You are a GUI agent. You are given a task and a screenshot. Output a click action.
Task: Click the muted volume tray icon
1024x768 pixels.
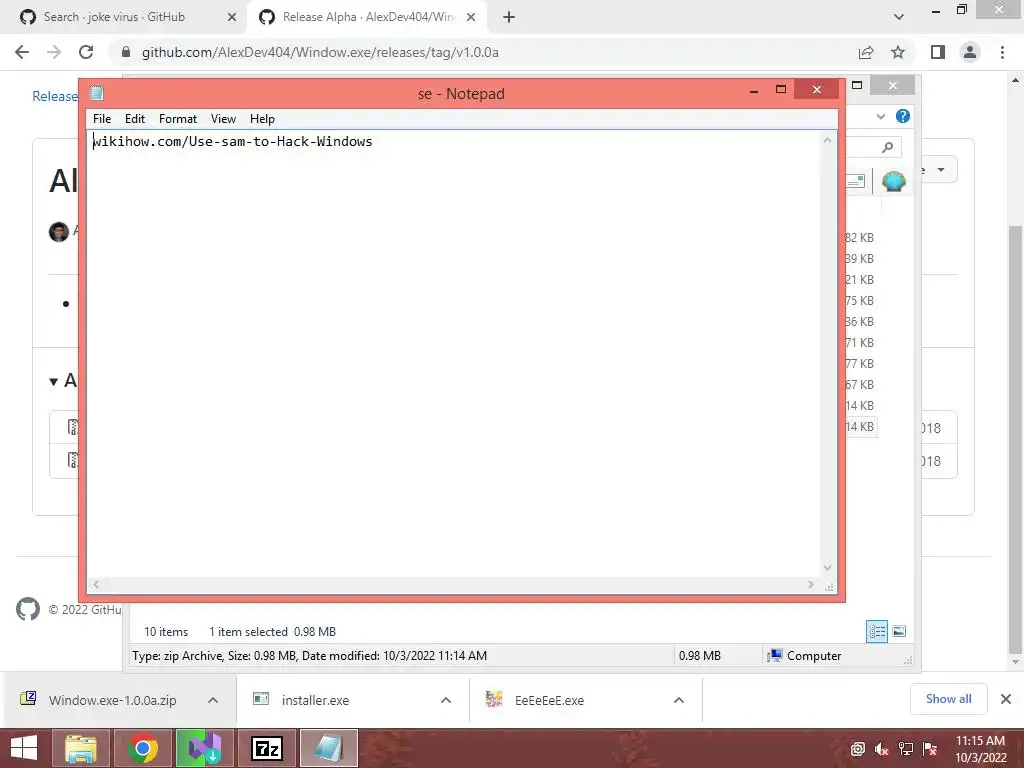click(x=882, y=749)
